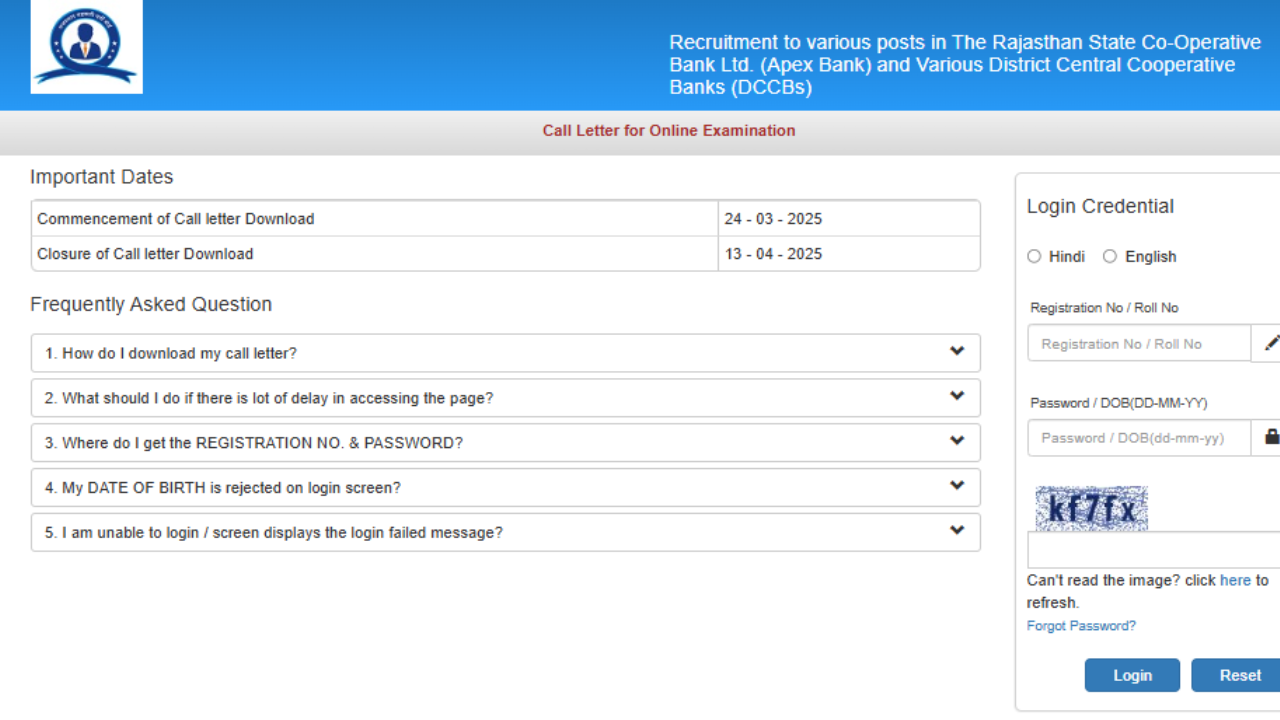The height and width of the screenshot is (720, 1280).
Task: Click the lock icon in Password field
Action: pyautogui.click(x=1271, y=437)
